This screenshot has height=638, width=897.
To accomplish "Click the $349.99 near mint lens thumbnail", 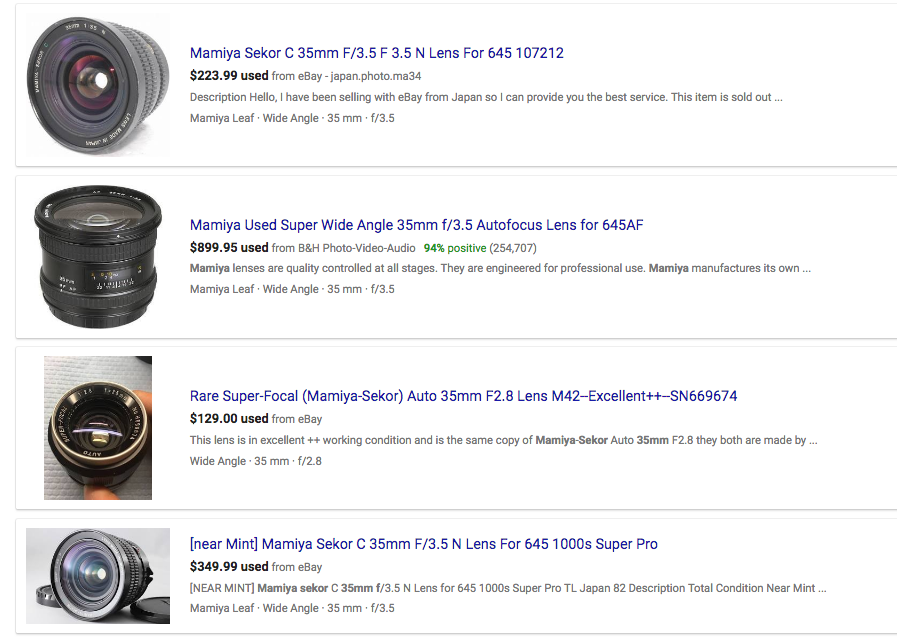I will [98, 576].
